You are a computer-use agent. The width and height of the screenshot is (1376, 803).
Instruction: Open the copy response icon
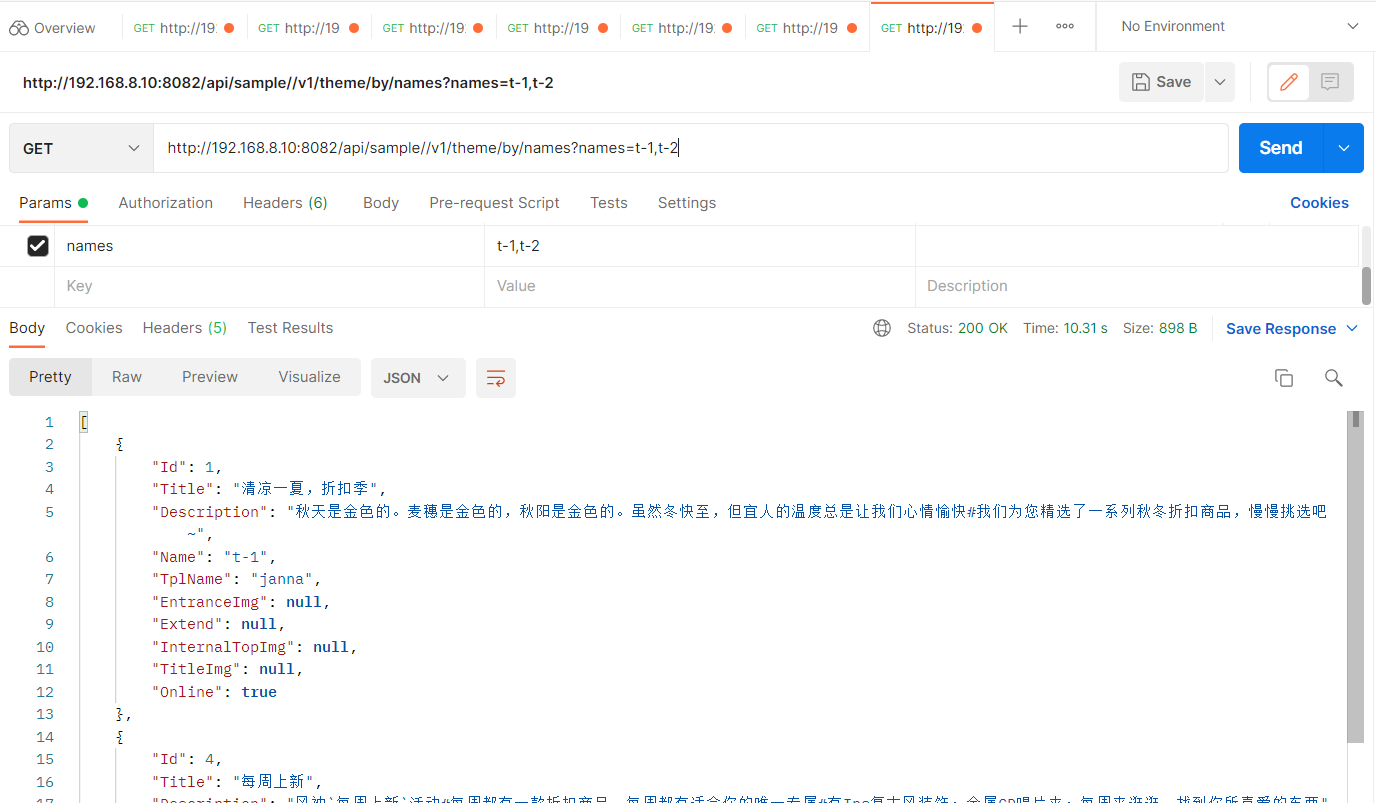pyautogui.click(x=1284, y=378)
